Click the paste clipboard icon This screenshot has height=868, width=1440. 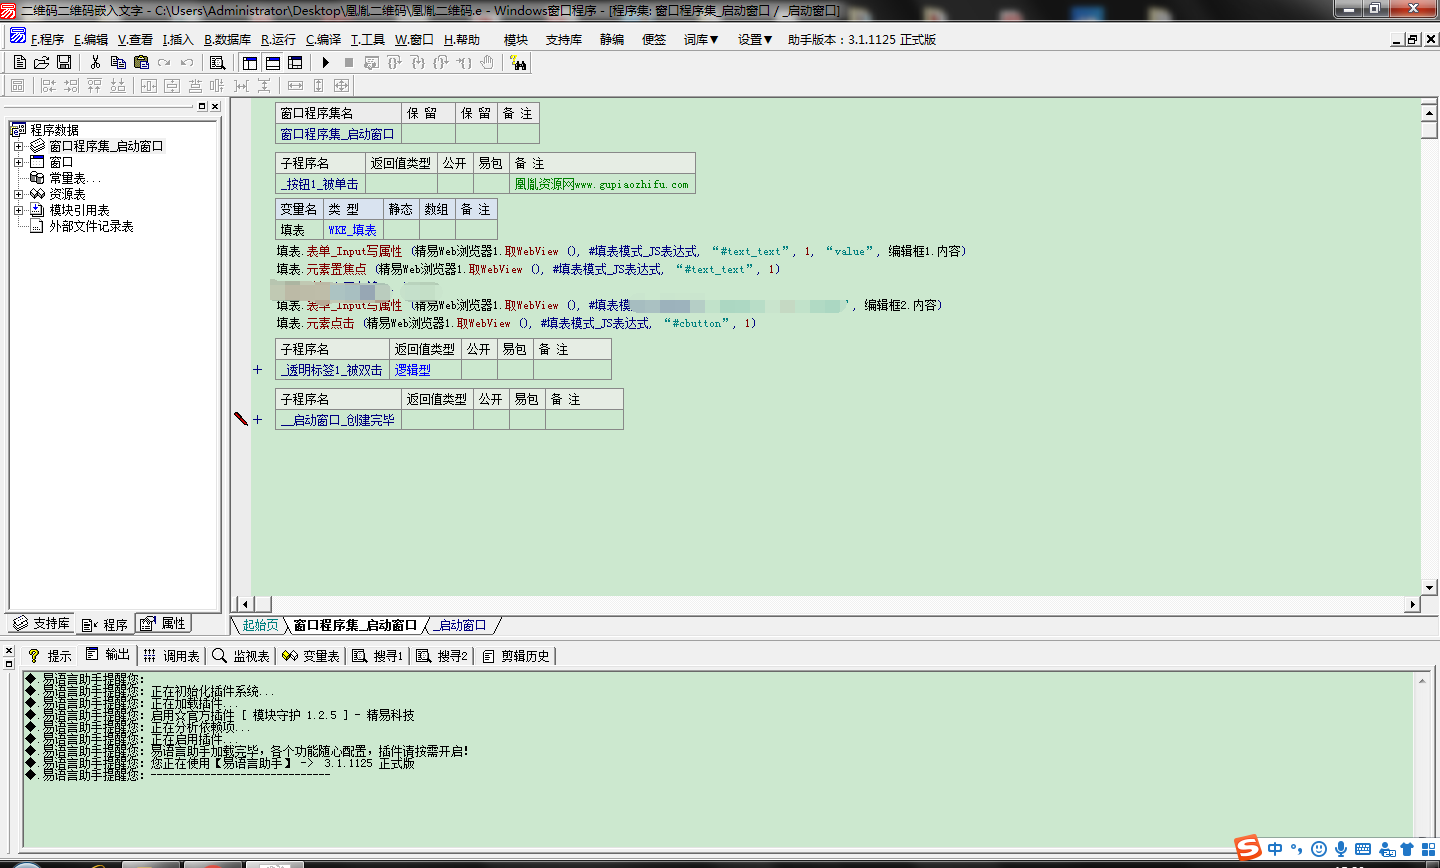141,62
